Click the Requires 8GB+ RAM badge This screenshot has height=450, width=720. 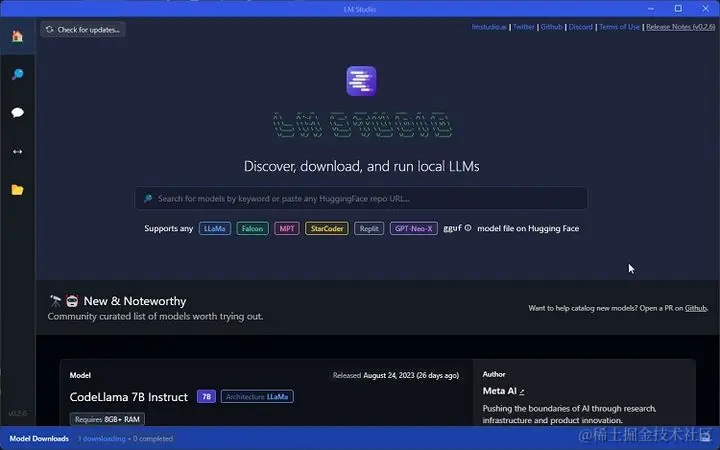[x=107, y=419]
